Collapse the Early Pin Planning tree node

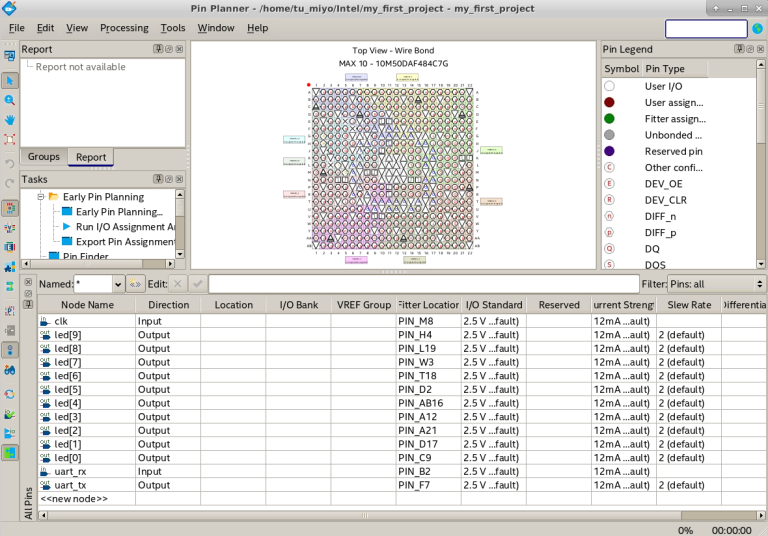click(40, 197)
